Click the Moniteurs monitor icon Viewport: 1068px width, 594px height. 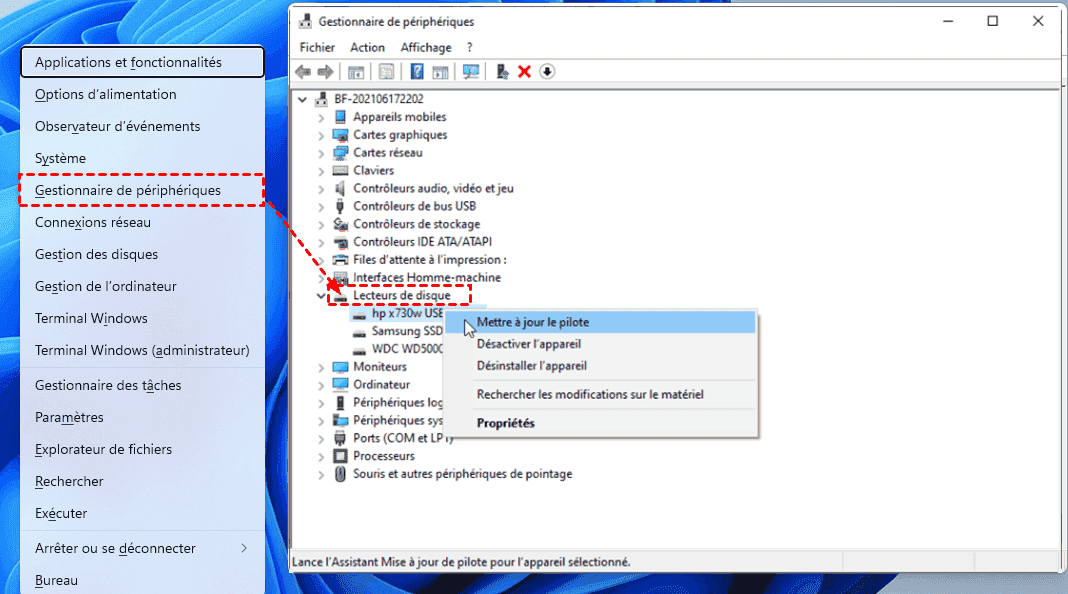click(x=340, y=366)
